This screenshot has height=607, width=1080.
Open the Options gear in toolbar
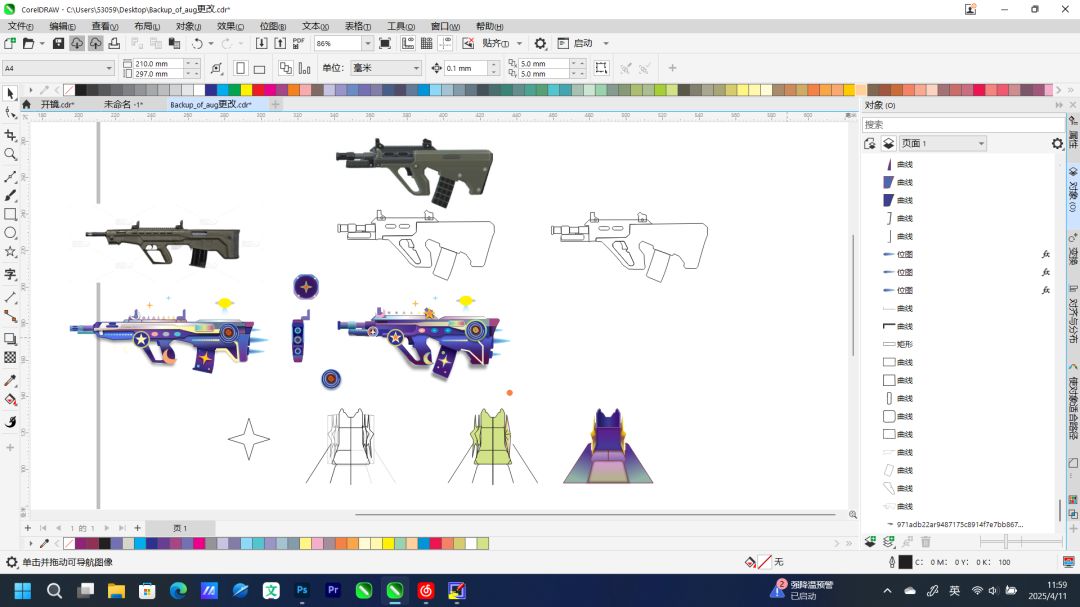540,43
